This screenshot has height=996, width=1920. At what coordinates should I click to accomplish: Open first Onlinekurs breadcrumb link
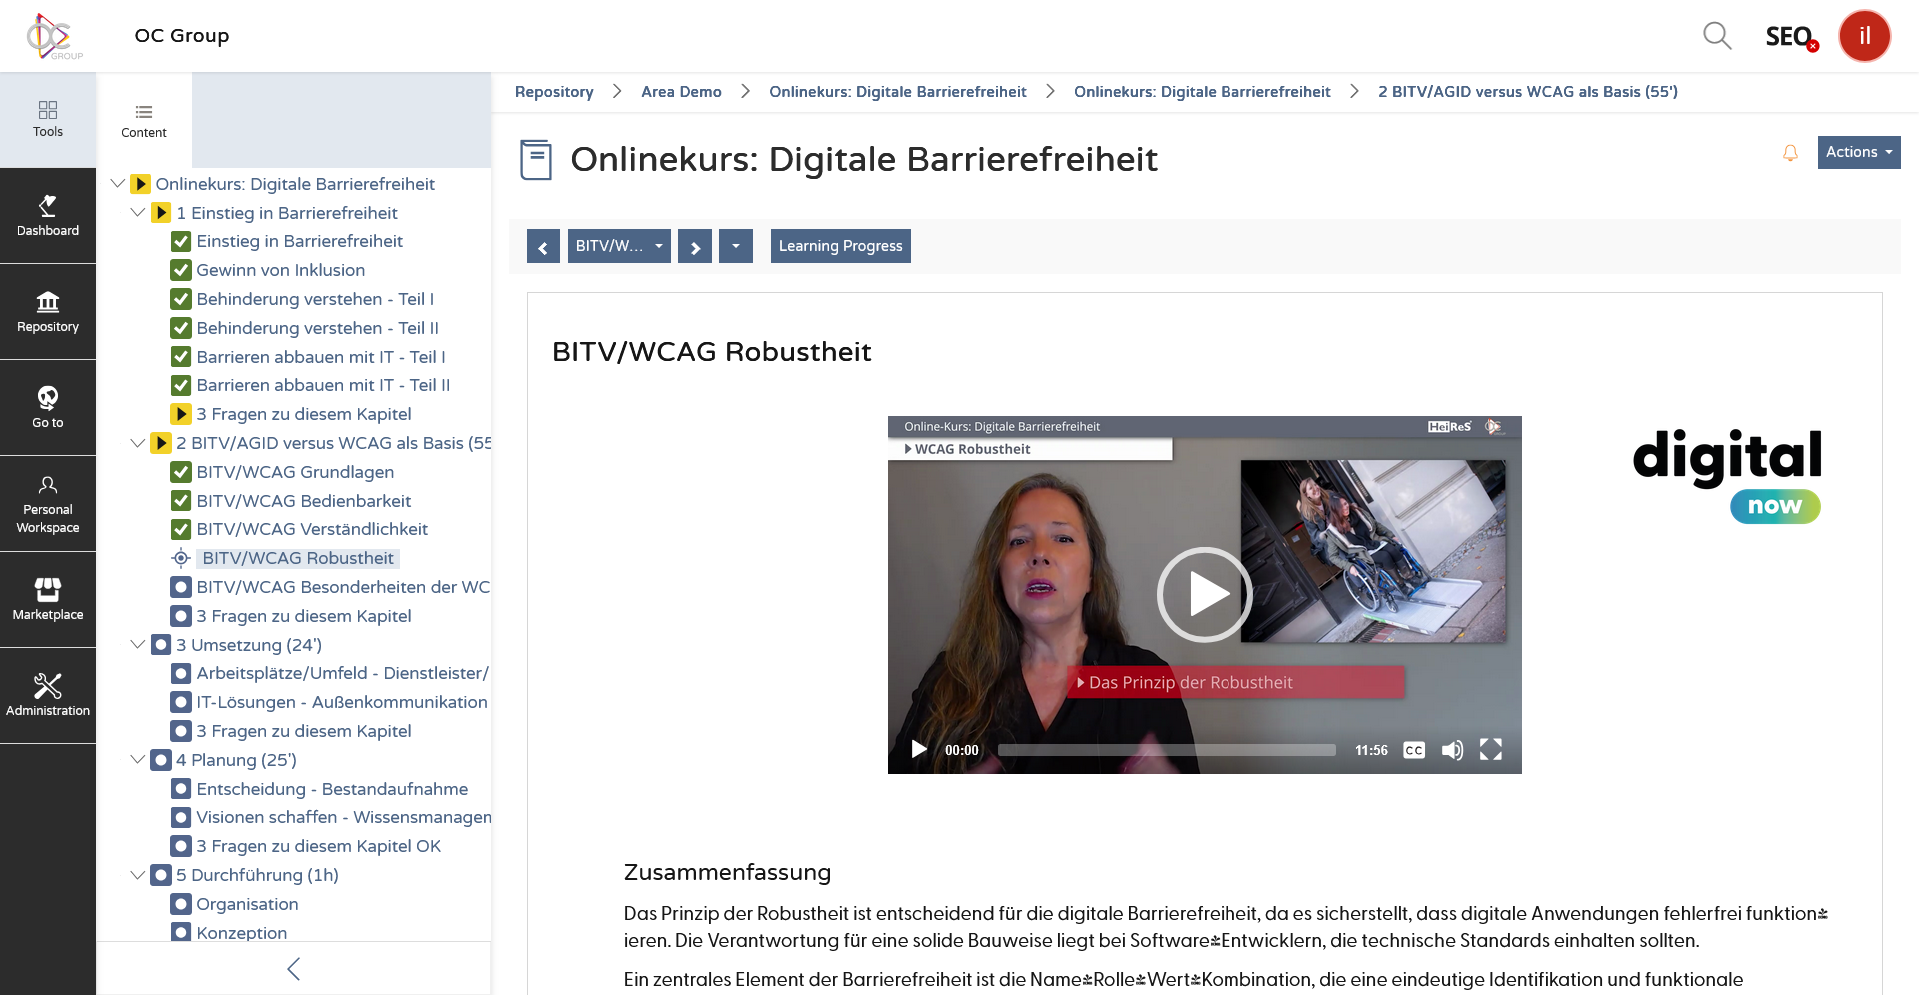point(898,92)
